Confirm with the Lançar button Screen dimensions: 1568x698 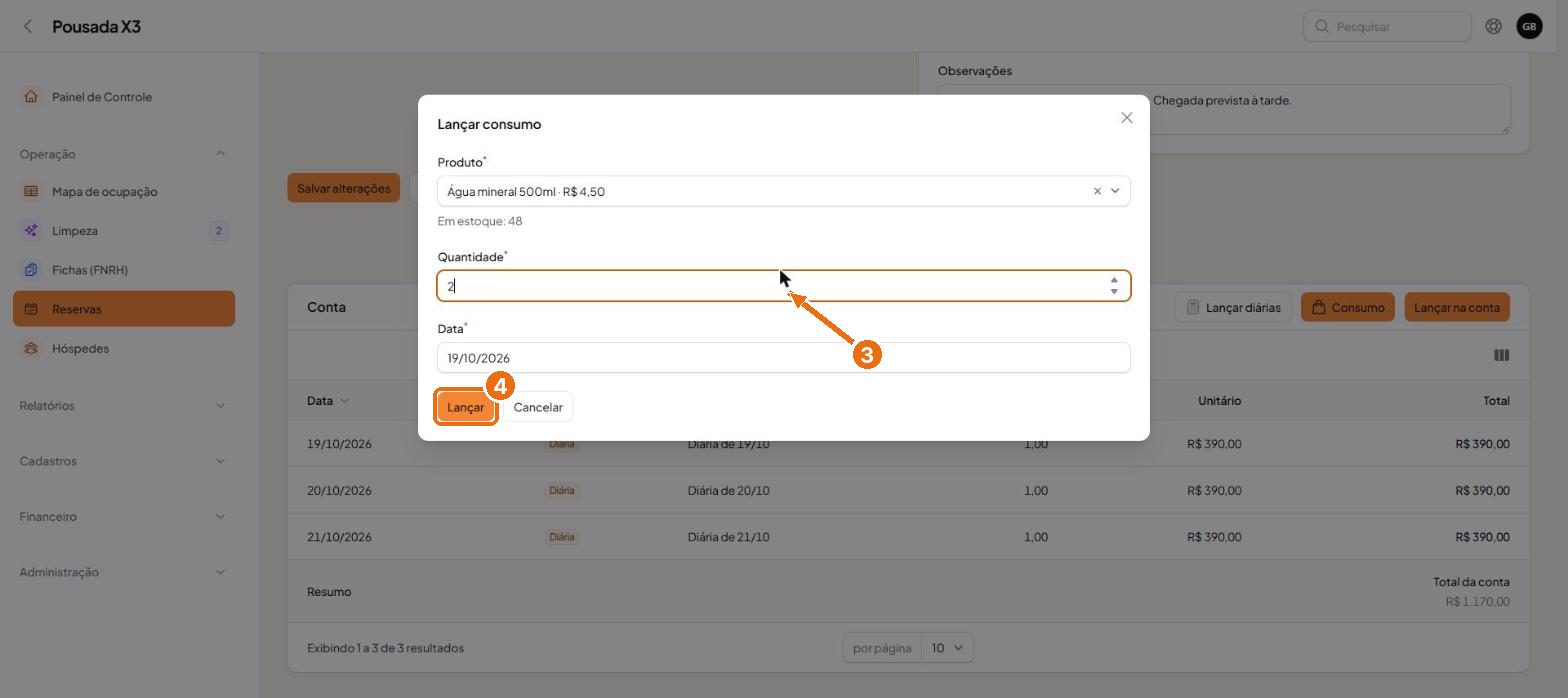click(x=465, y=407)
